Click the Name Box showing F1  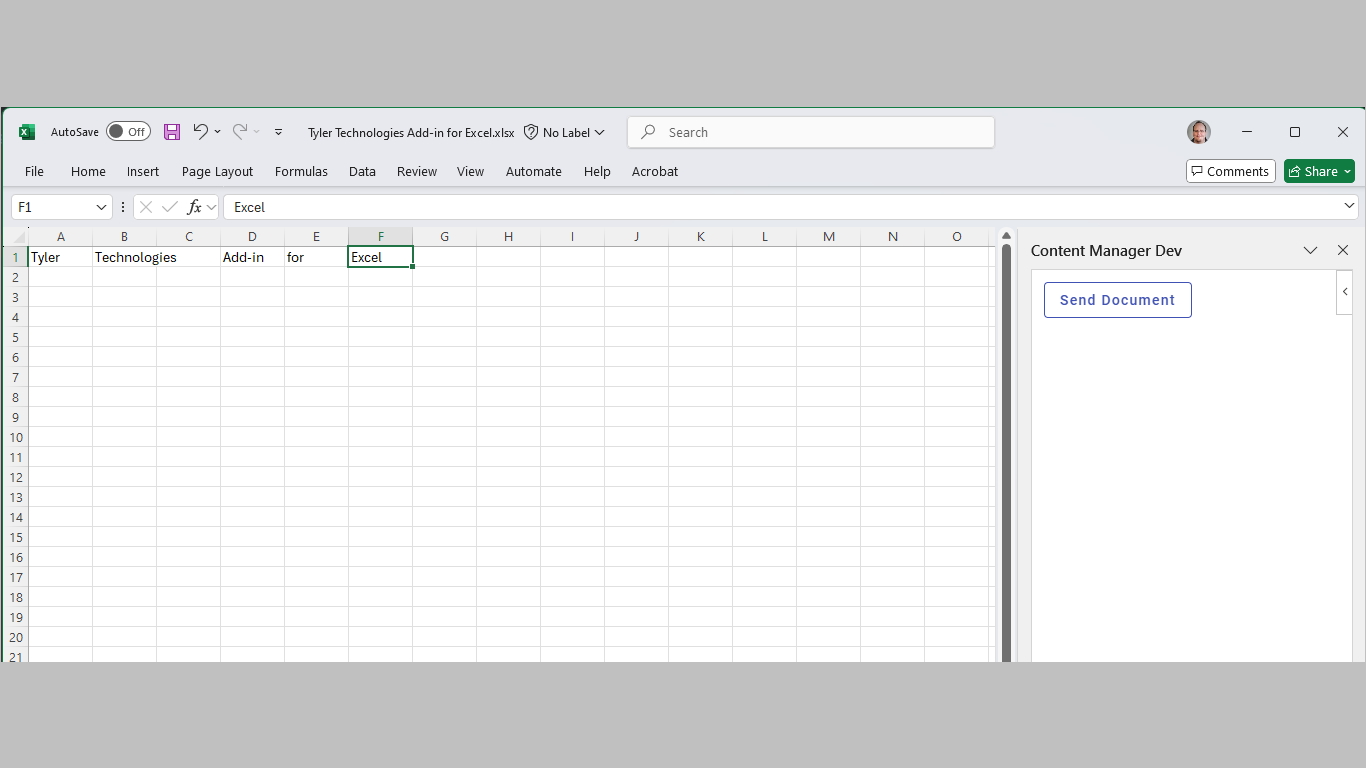pyautogui.click(x=53, y=207)
